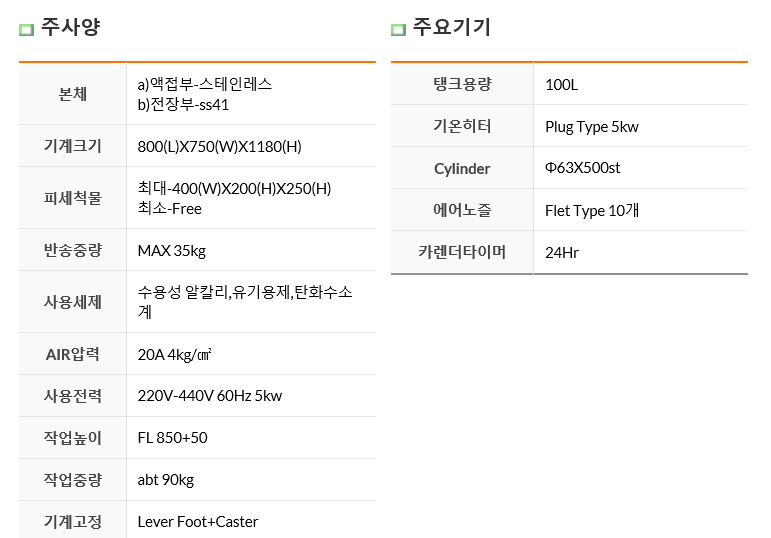Viewport: 771px width, 538px height.
Task: Click the 220V-440V 60Hz 5kw value
Action: click(x=209, y=396)
